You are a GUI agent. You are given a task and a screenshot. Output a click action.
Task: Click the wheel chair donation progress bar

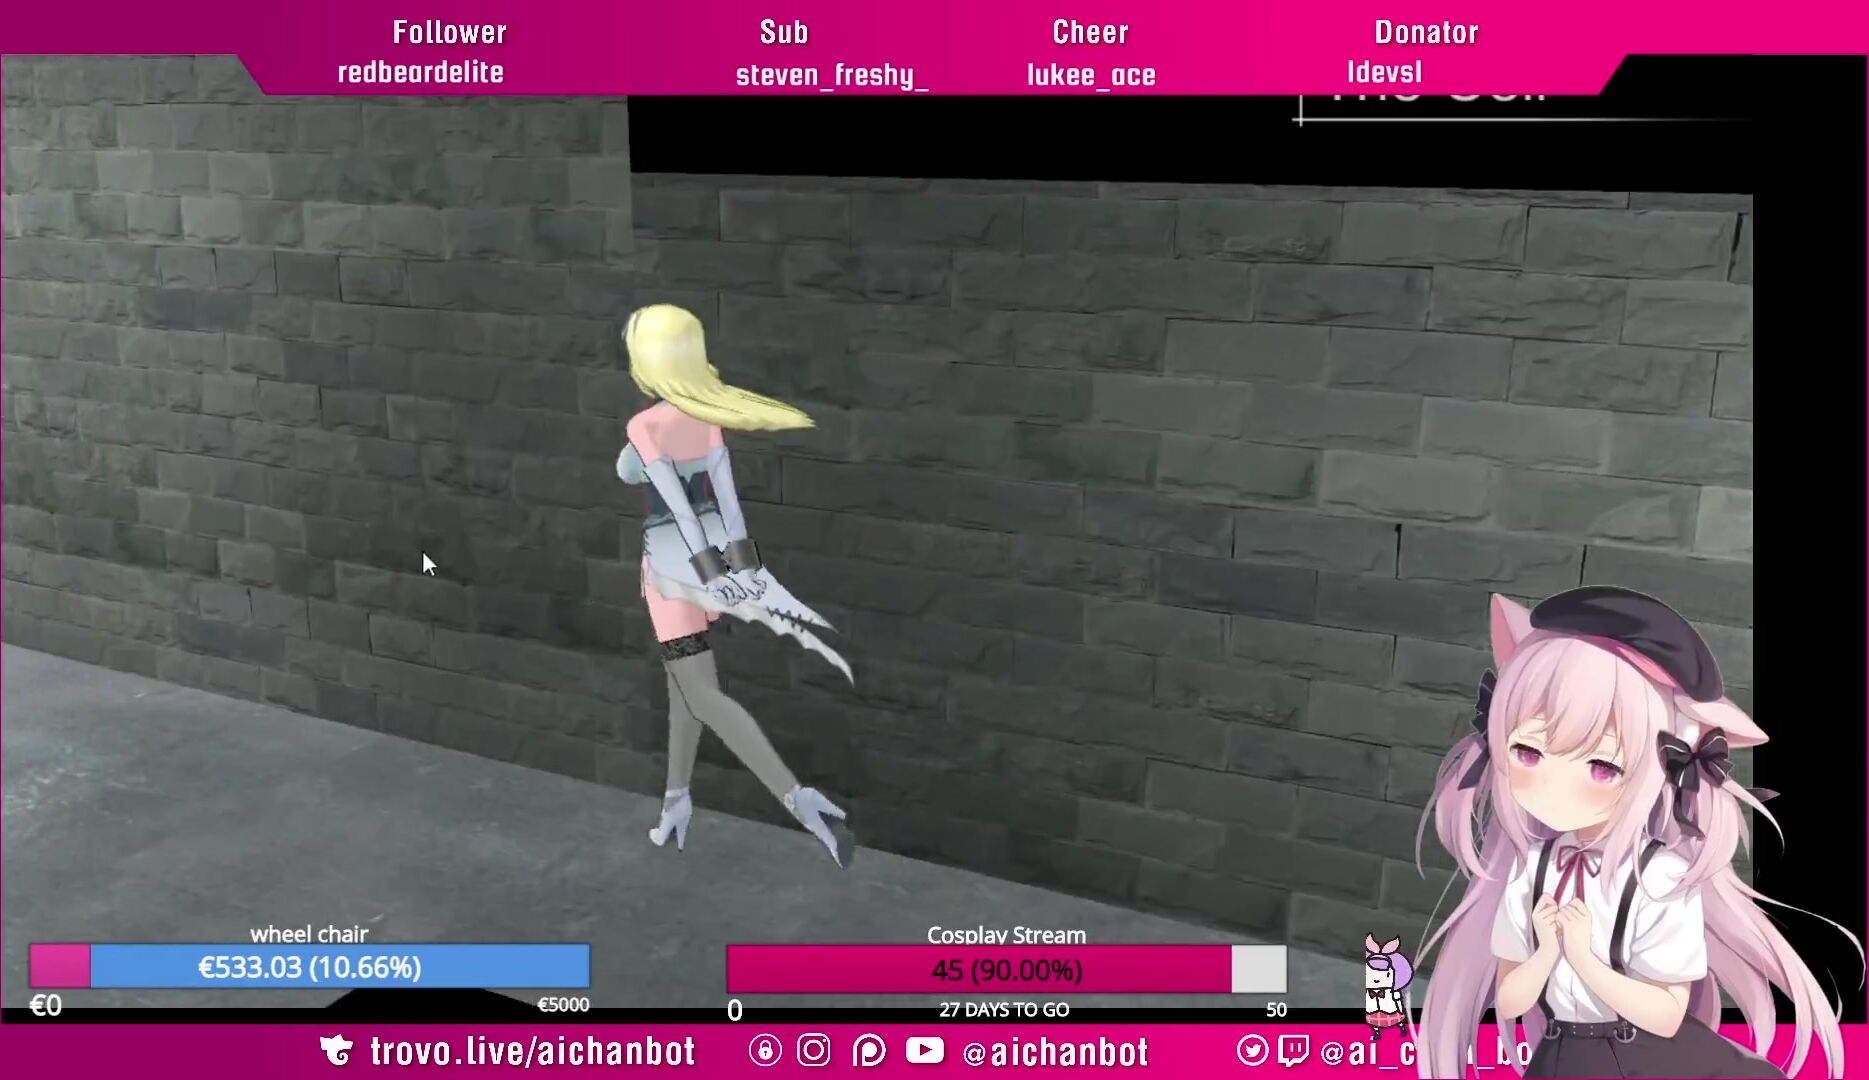pos(309,967)
